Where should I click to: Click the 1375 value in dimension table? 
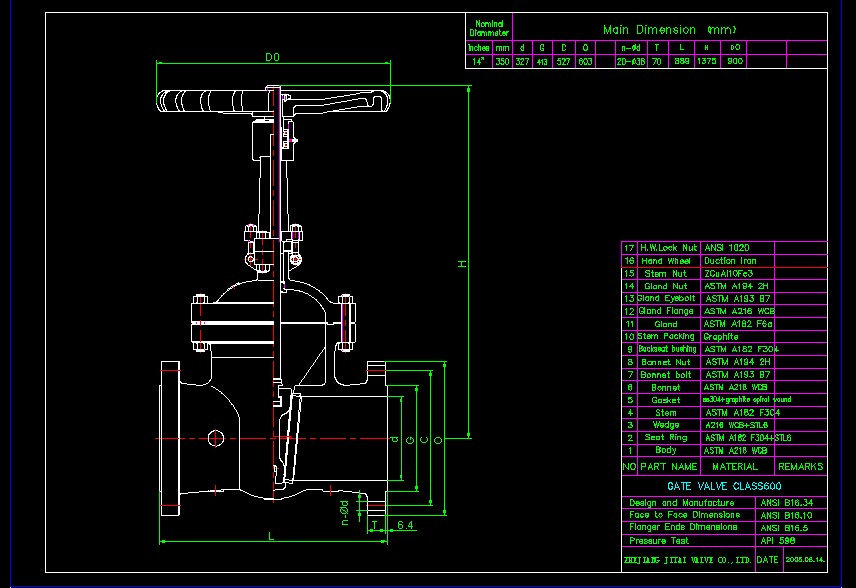(707, 61)
